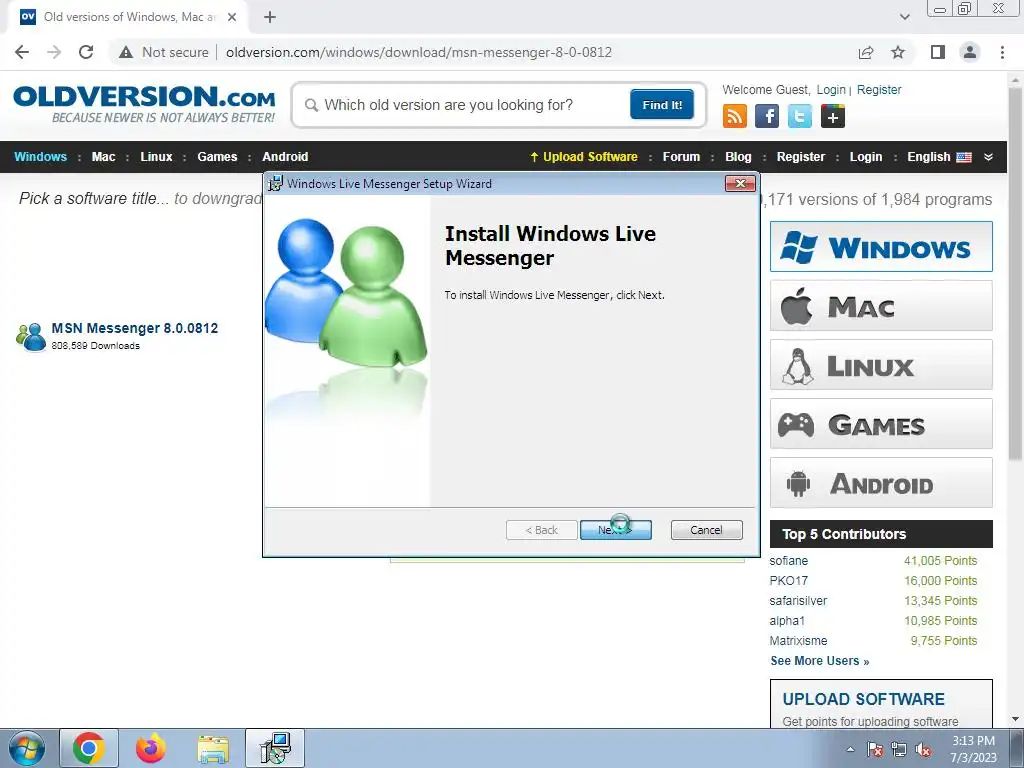This screenshot has height=768, width=1024.
Task: Open contributor PKO17's profile
Action: [788, 581]
